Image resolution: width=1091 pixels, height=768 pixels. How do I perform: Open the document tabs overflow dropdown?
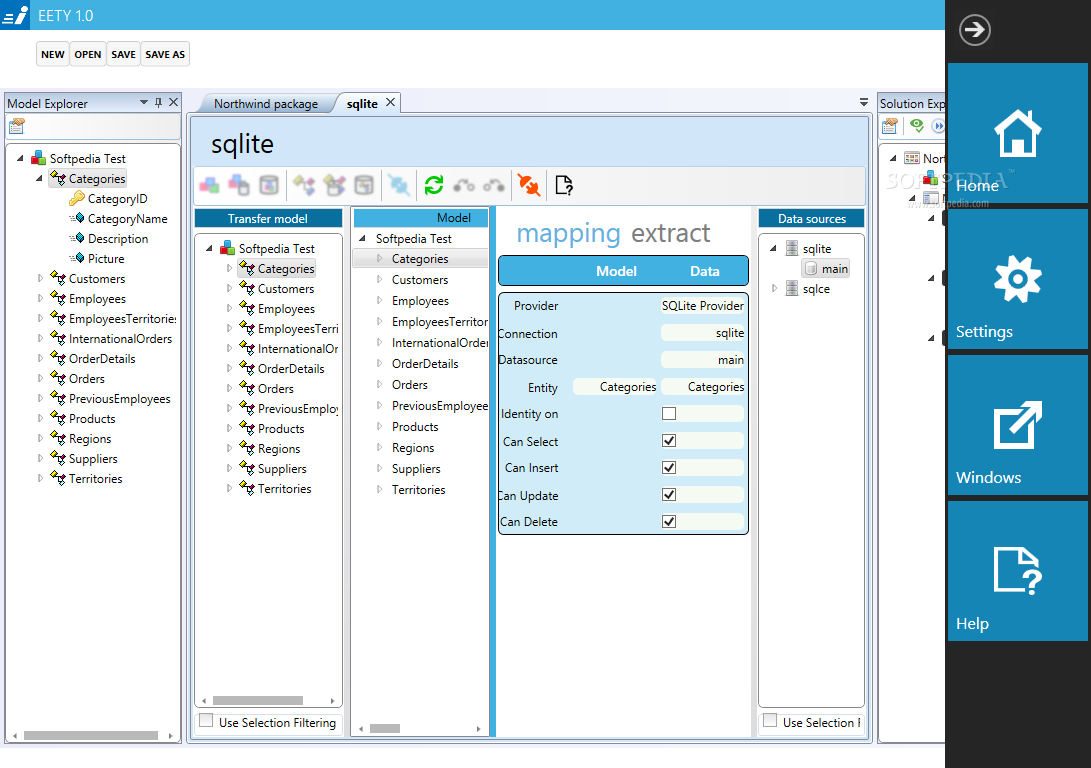[x=863, y=102]
